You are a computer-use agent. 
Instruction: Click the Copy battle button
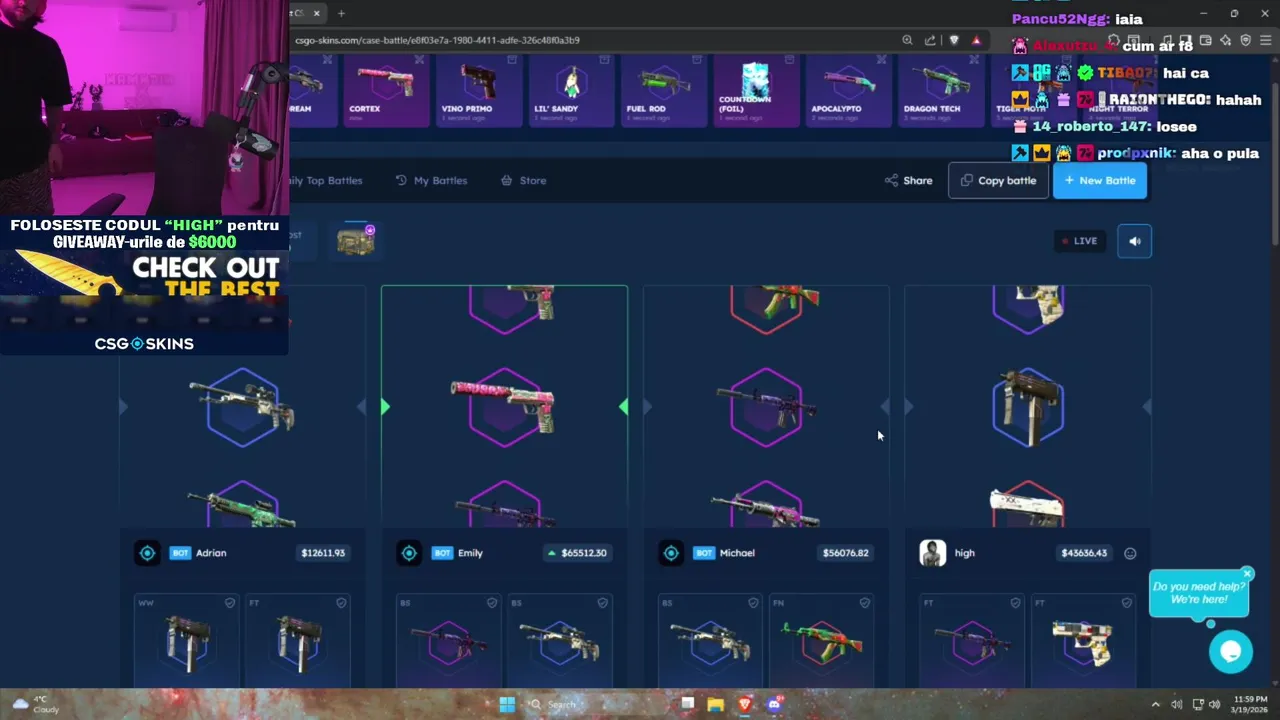click(998, 181)
